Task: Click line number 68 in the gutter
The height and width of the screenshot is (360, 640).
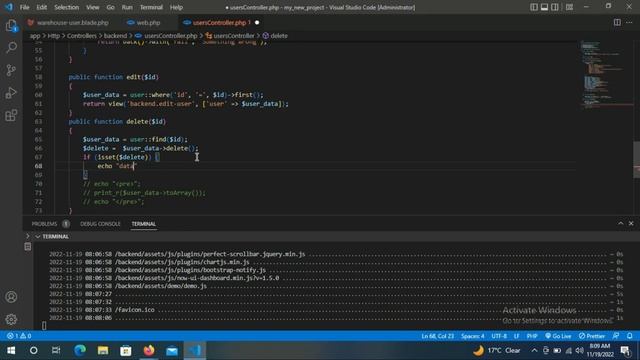Action: tap(38, 166)
